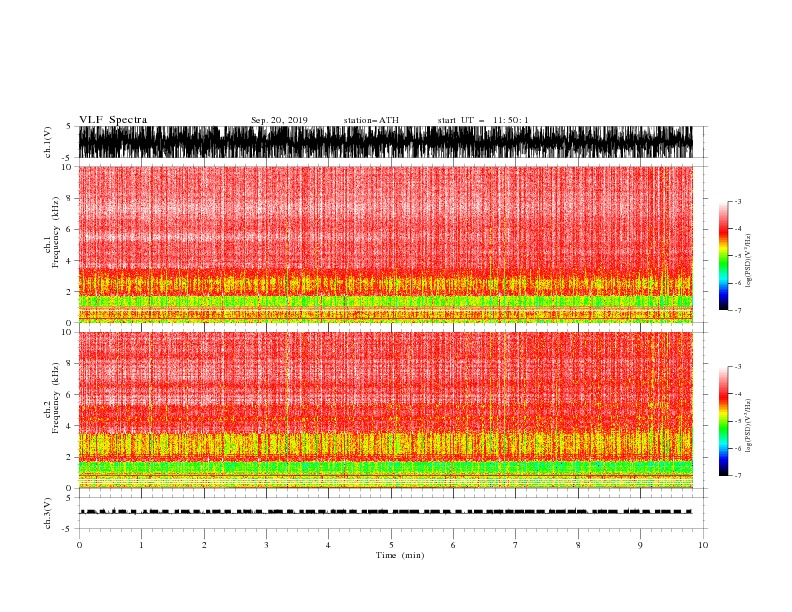Click the "-3" label on ch.2 color bar
This screenshot has width=792, height=612.
tap(737, 367)
